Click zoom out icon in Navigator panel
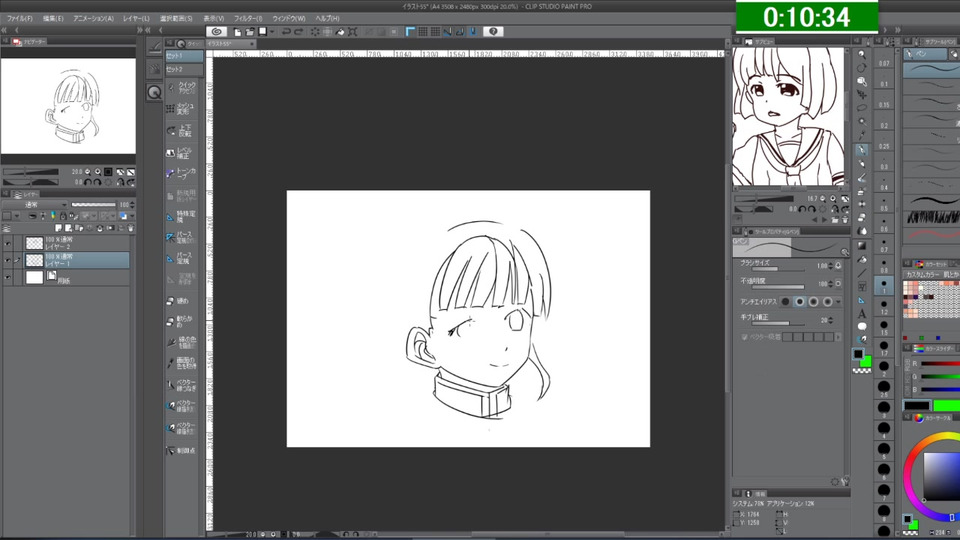 coord(88,172)
